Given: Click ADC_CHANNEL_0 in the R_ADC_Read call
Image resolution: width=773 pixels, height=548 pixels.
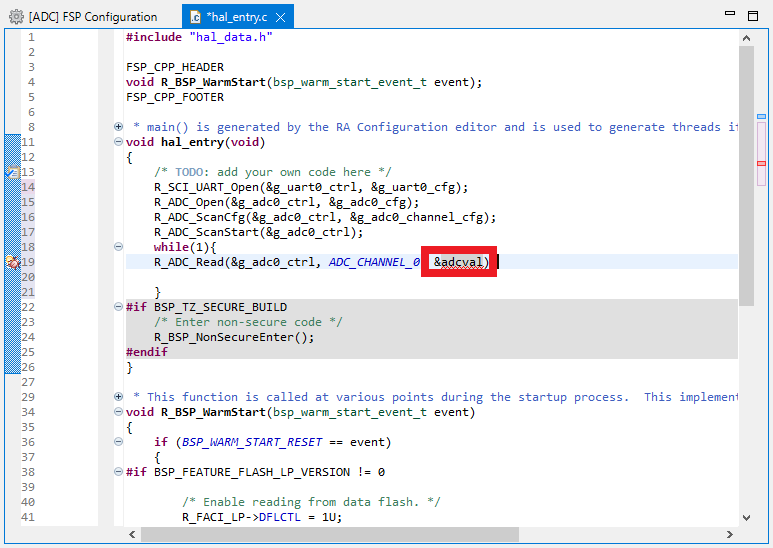Looking at the screenshot, I should pyautogui.click(x=374, y=262).
